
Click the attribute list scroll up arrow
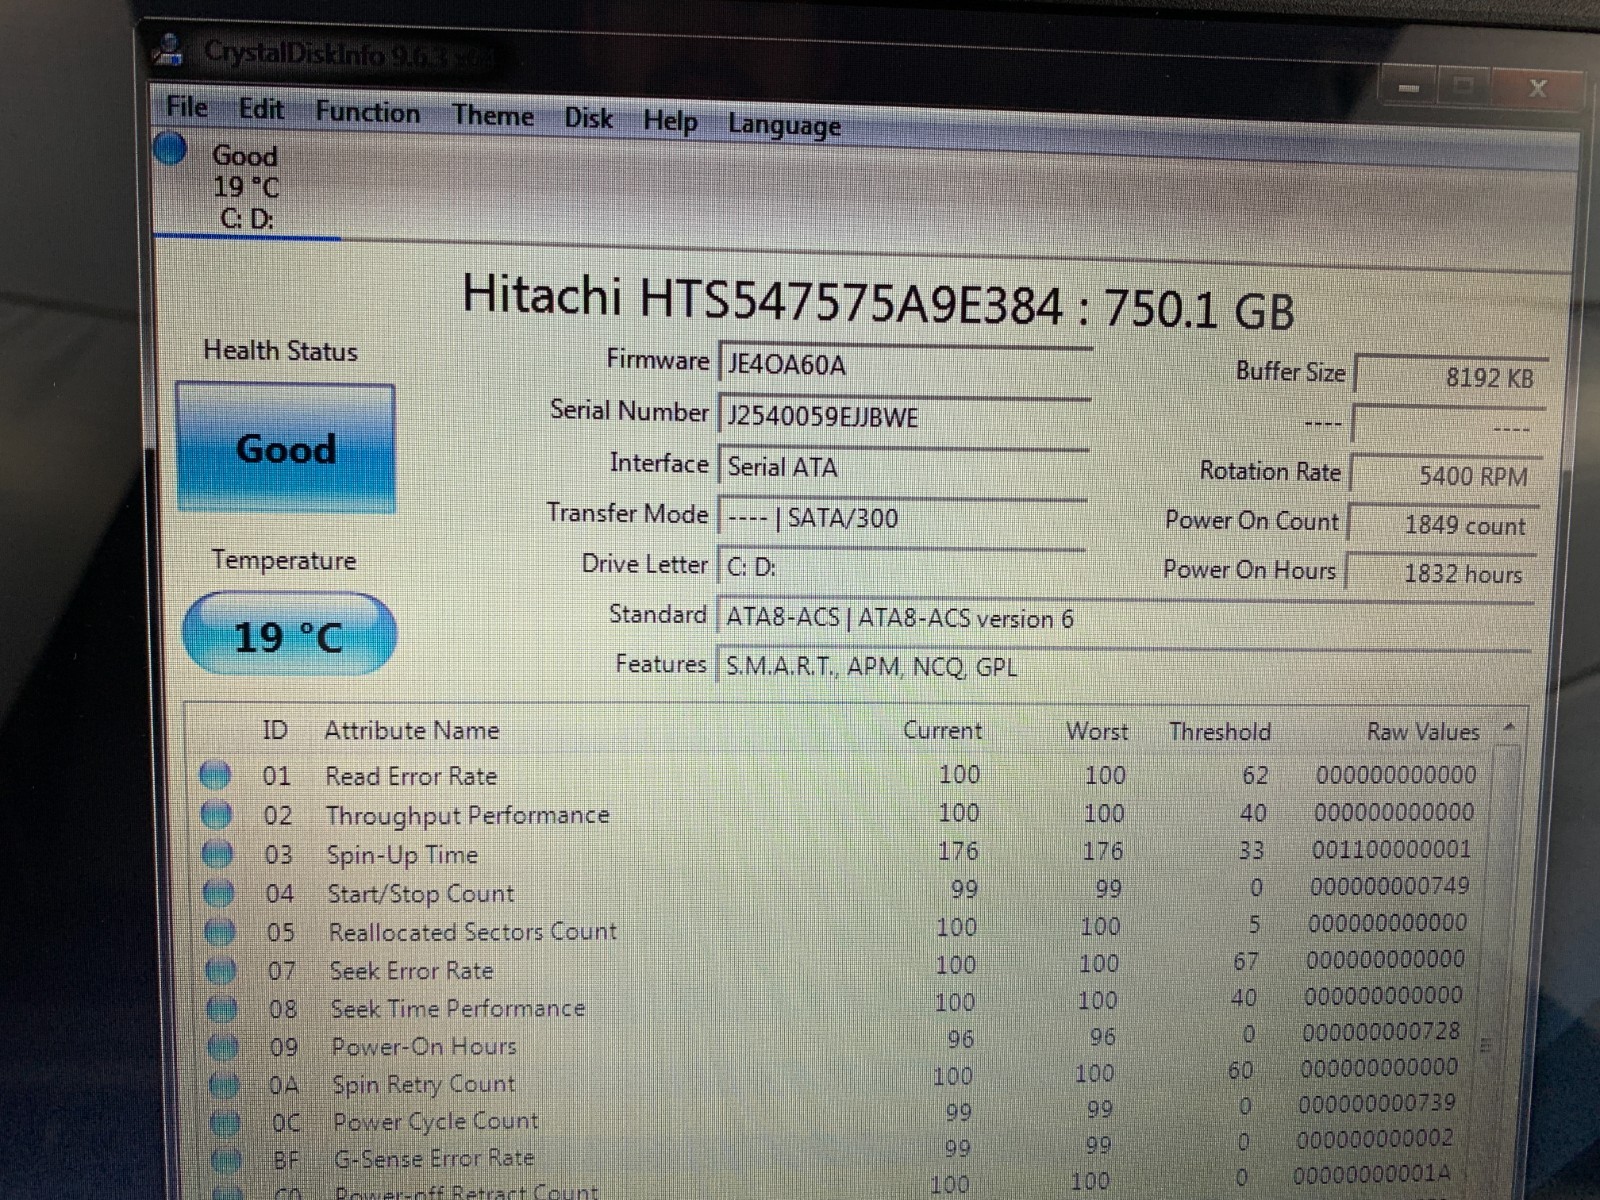pyautogui.click(x=1509, y=728)
